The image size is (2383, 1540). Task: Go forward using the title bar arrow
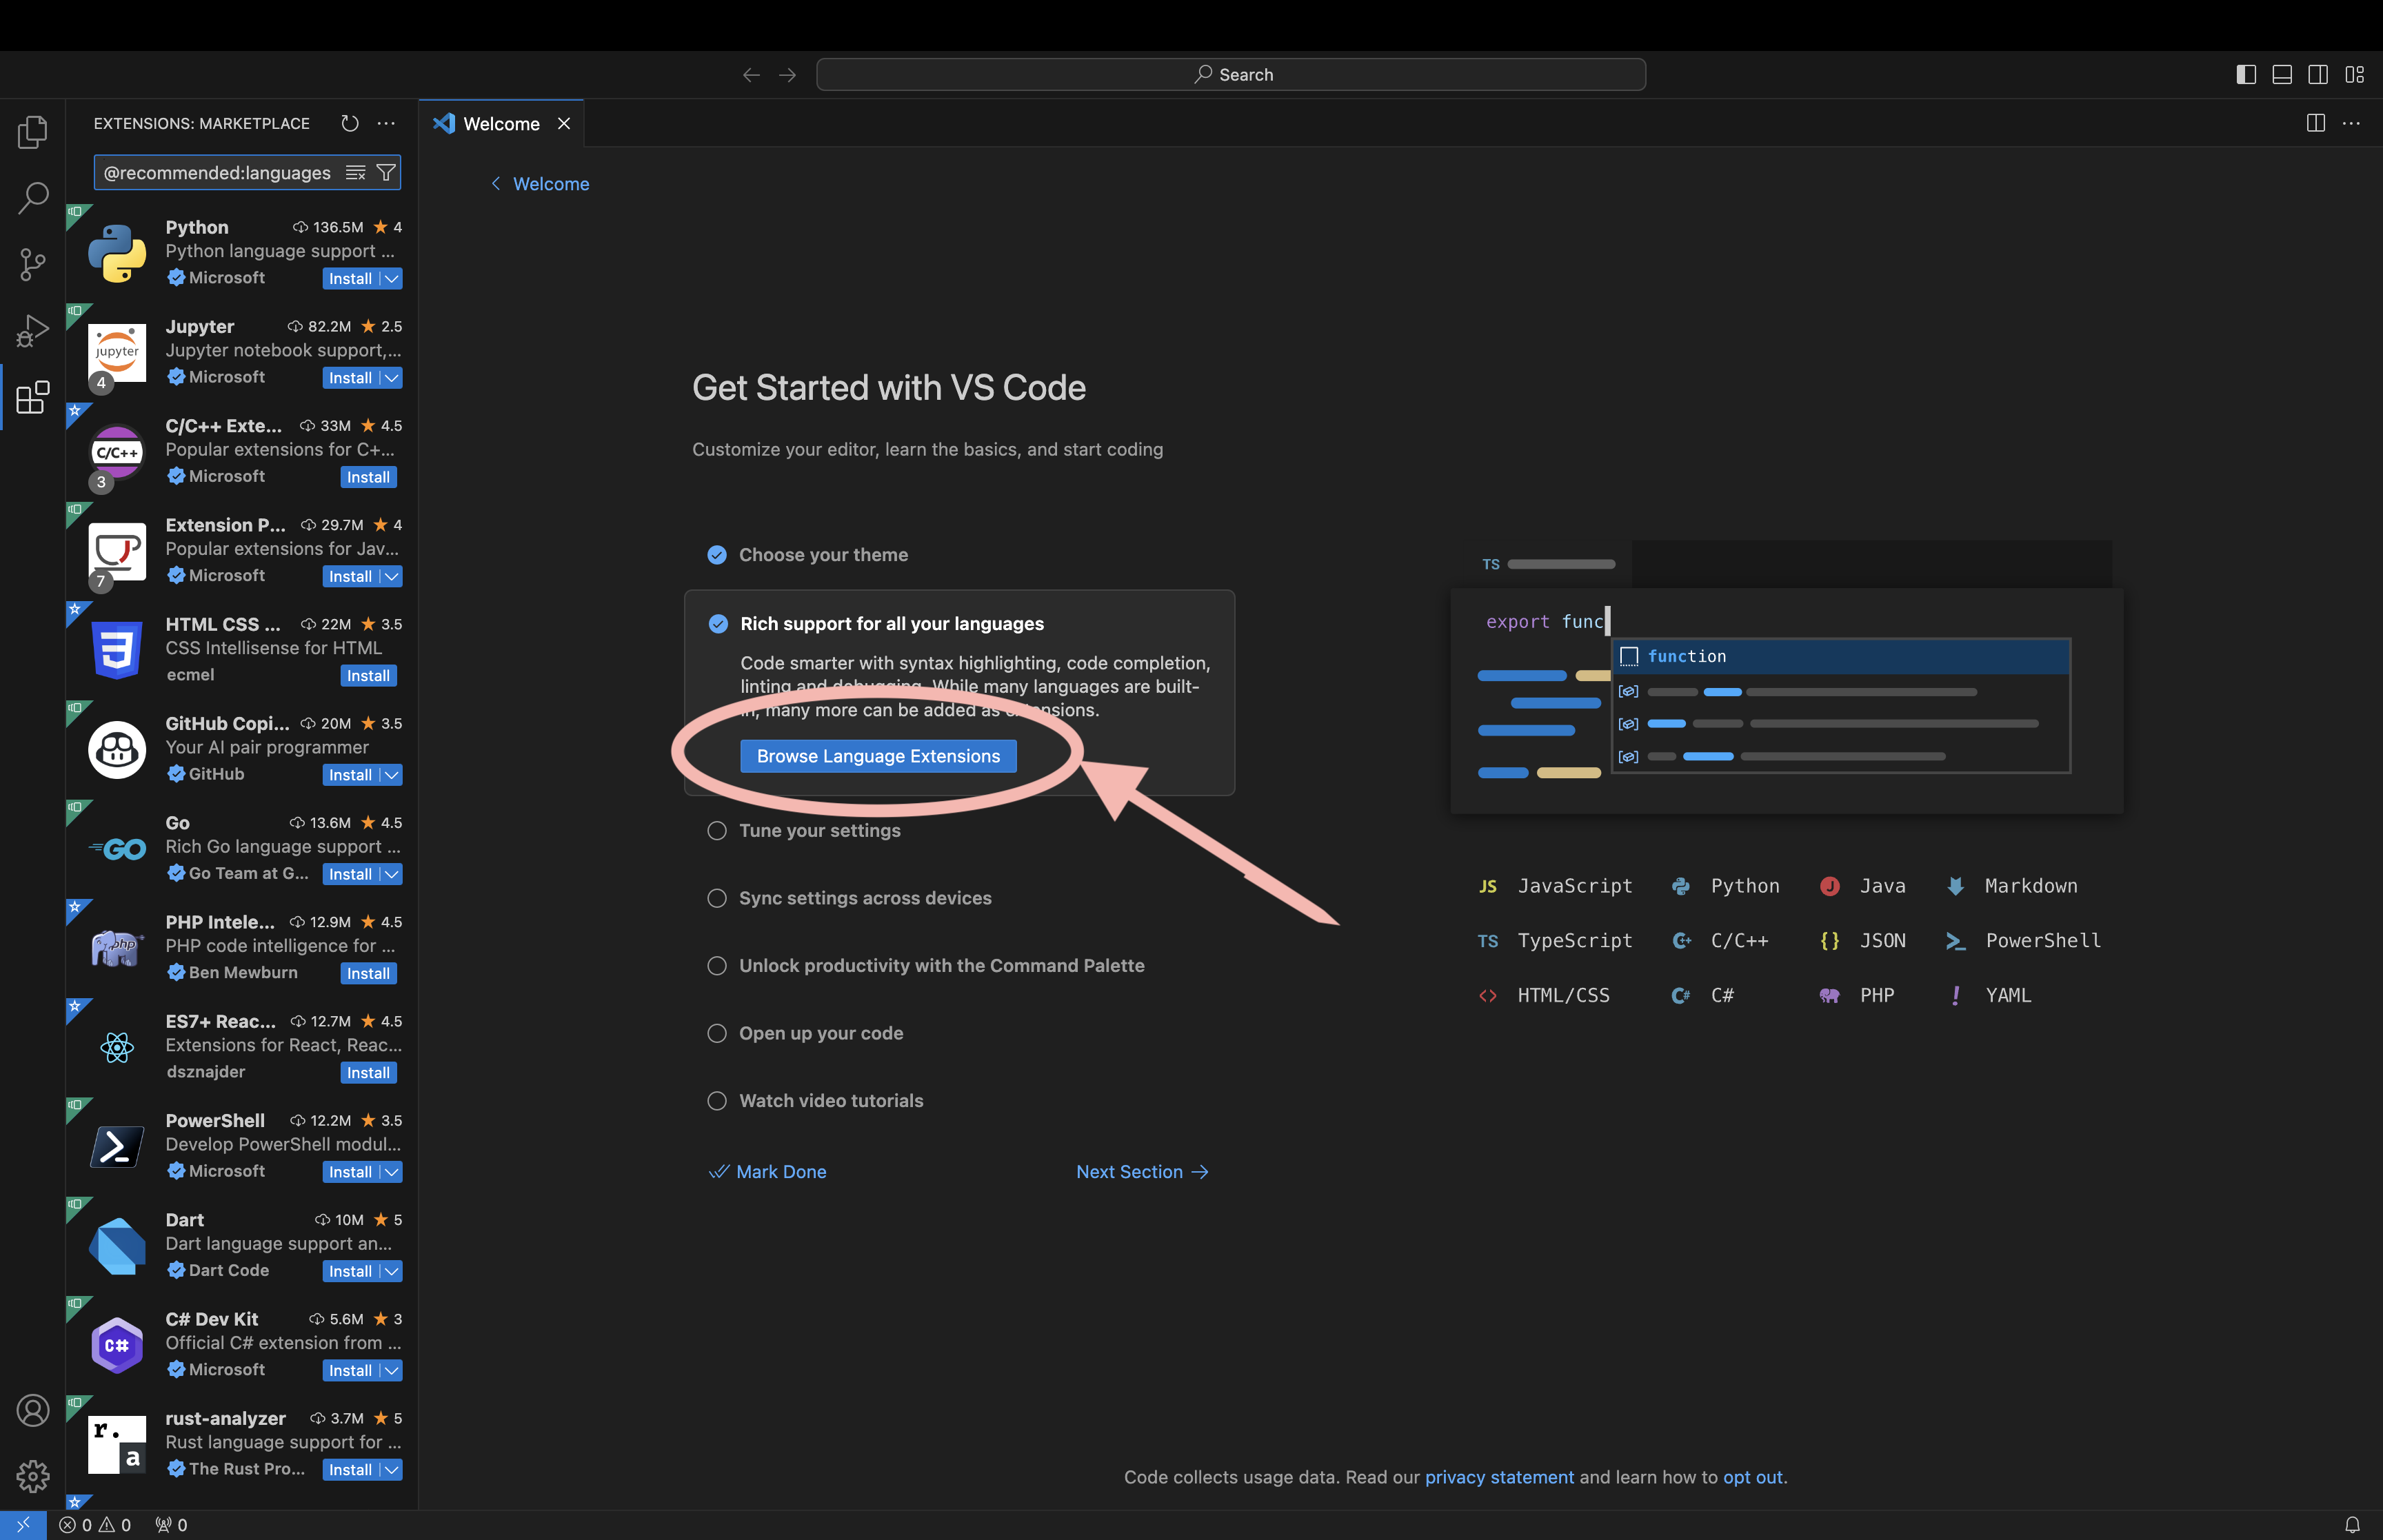(788, 75)
